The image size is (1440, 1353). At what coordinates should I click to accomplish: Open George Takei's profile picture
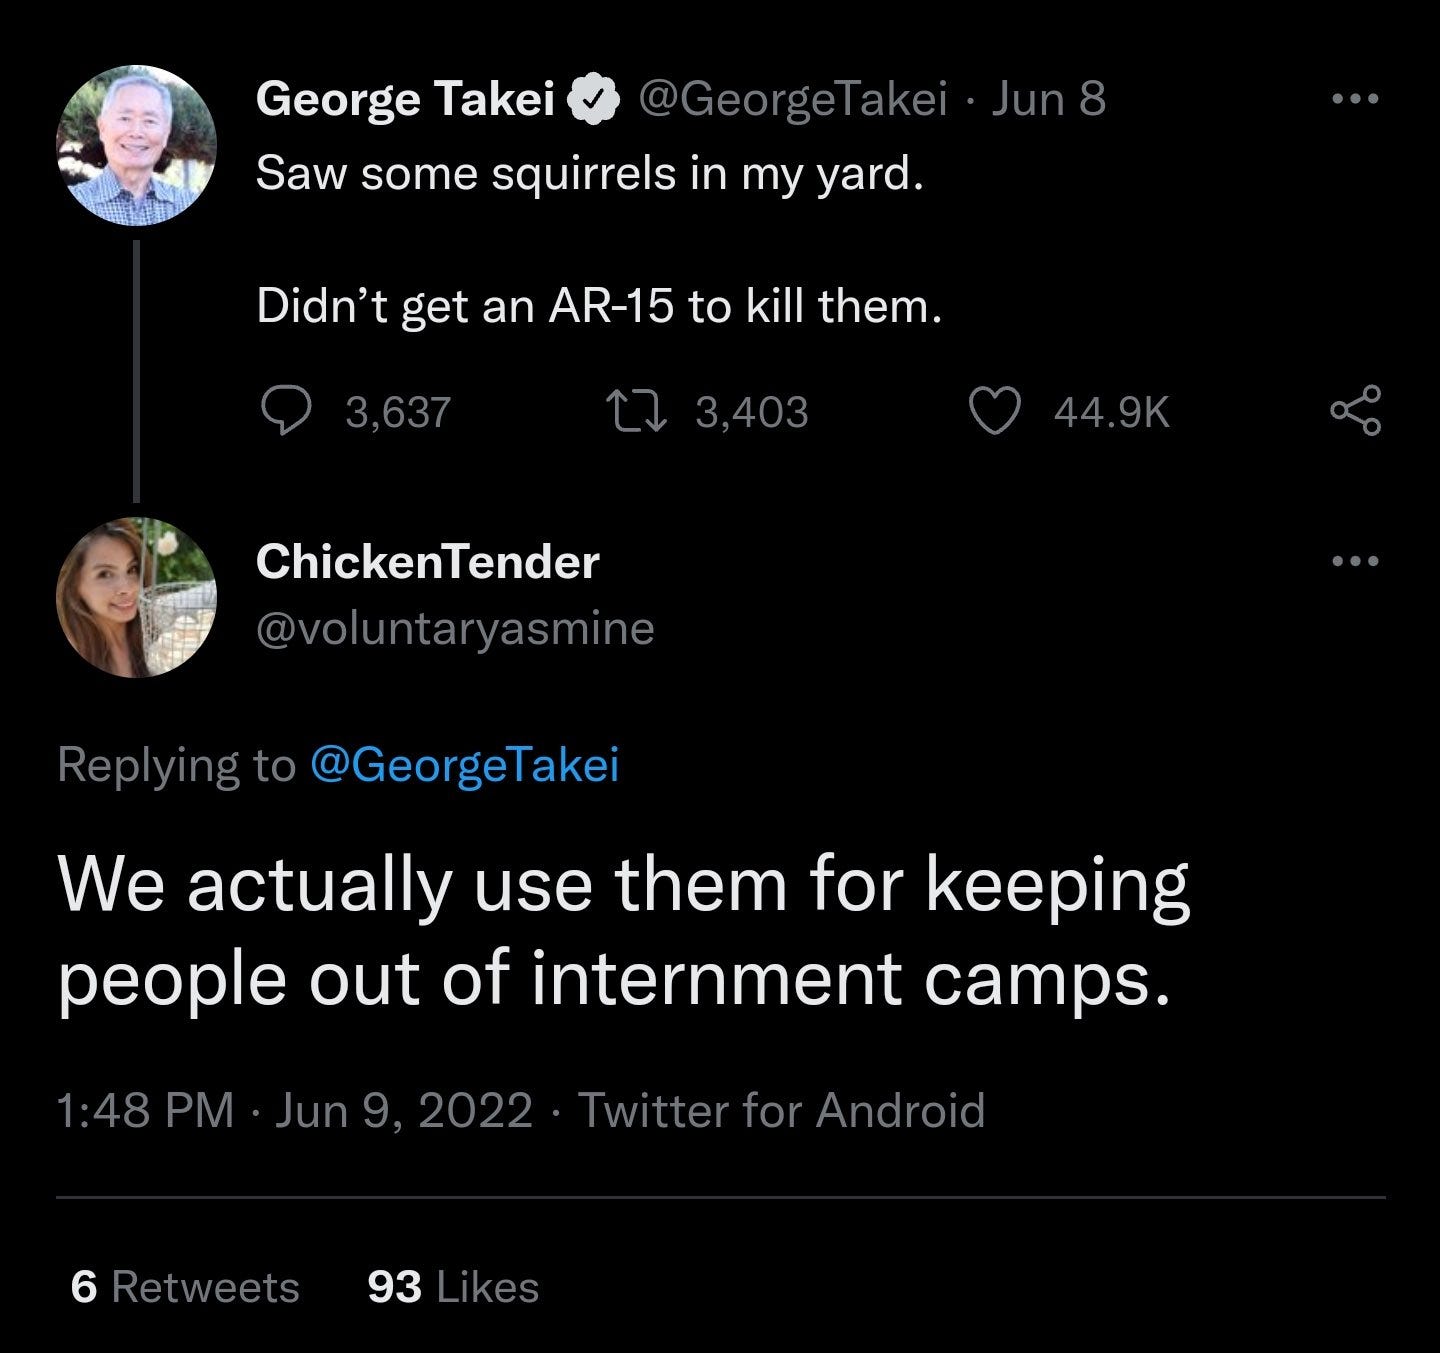point(136,145)
